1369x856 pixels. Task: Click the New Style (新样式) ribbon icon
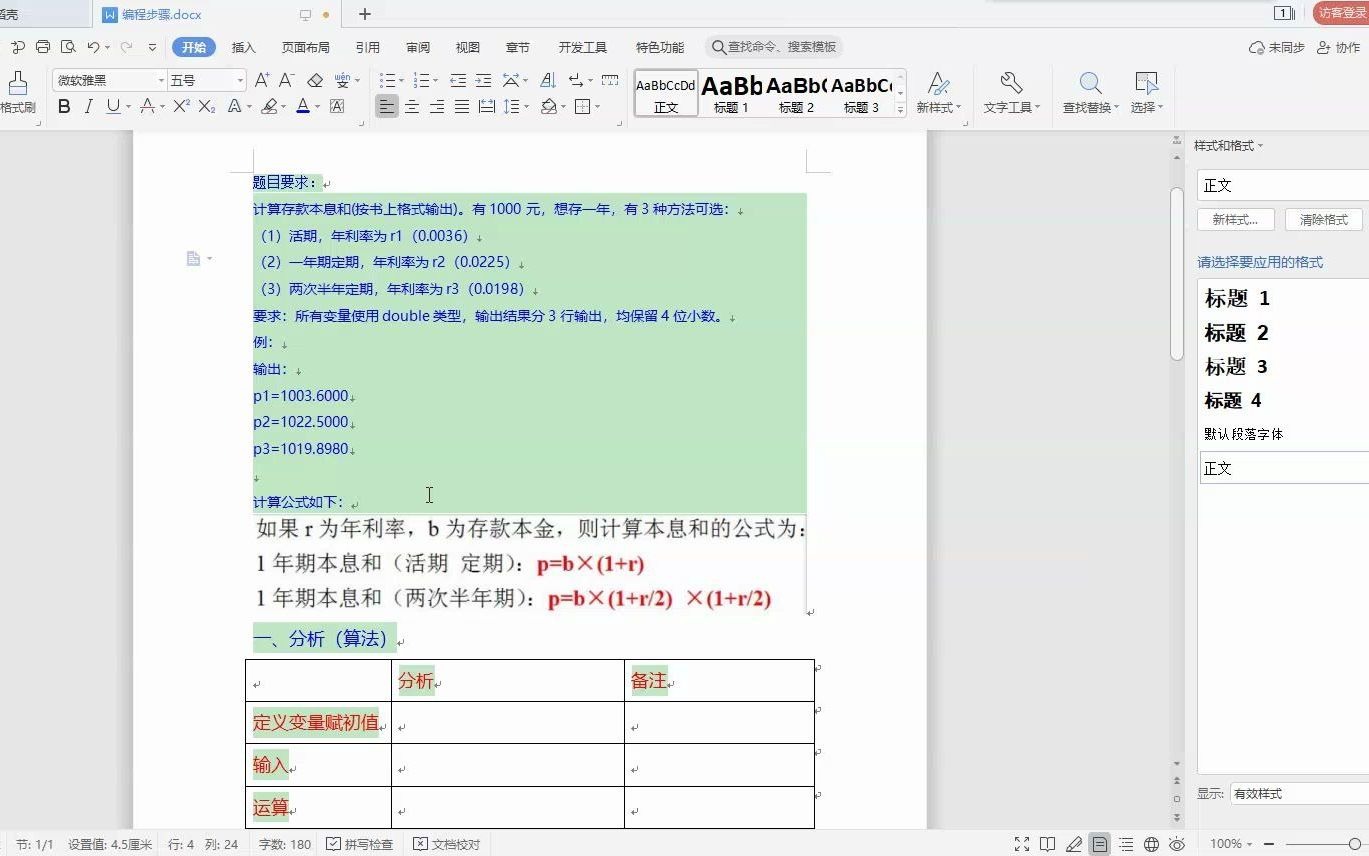(938, 83)
